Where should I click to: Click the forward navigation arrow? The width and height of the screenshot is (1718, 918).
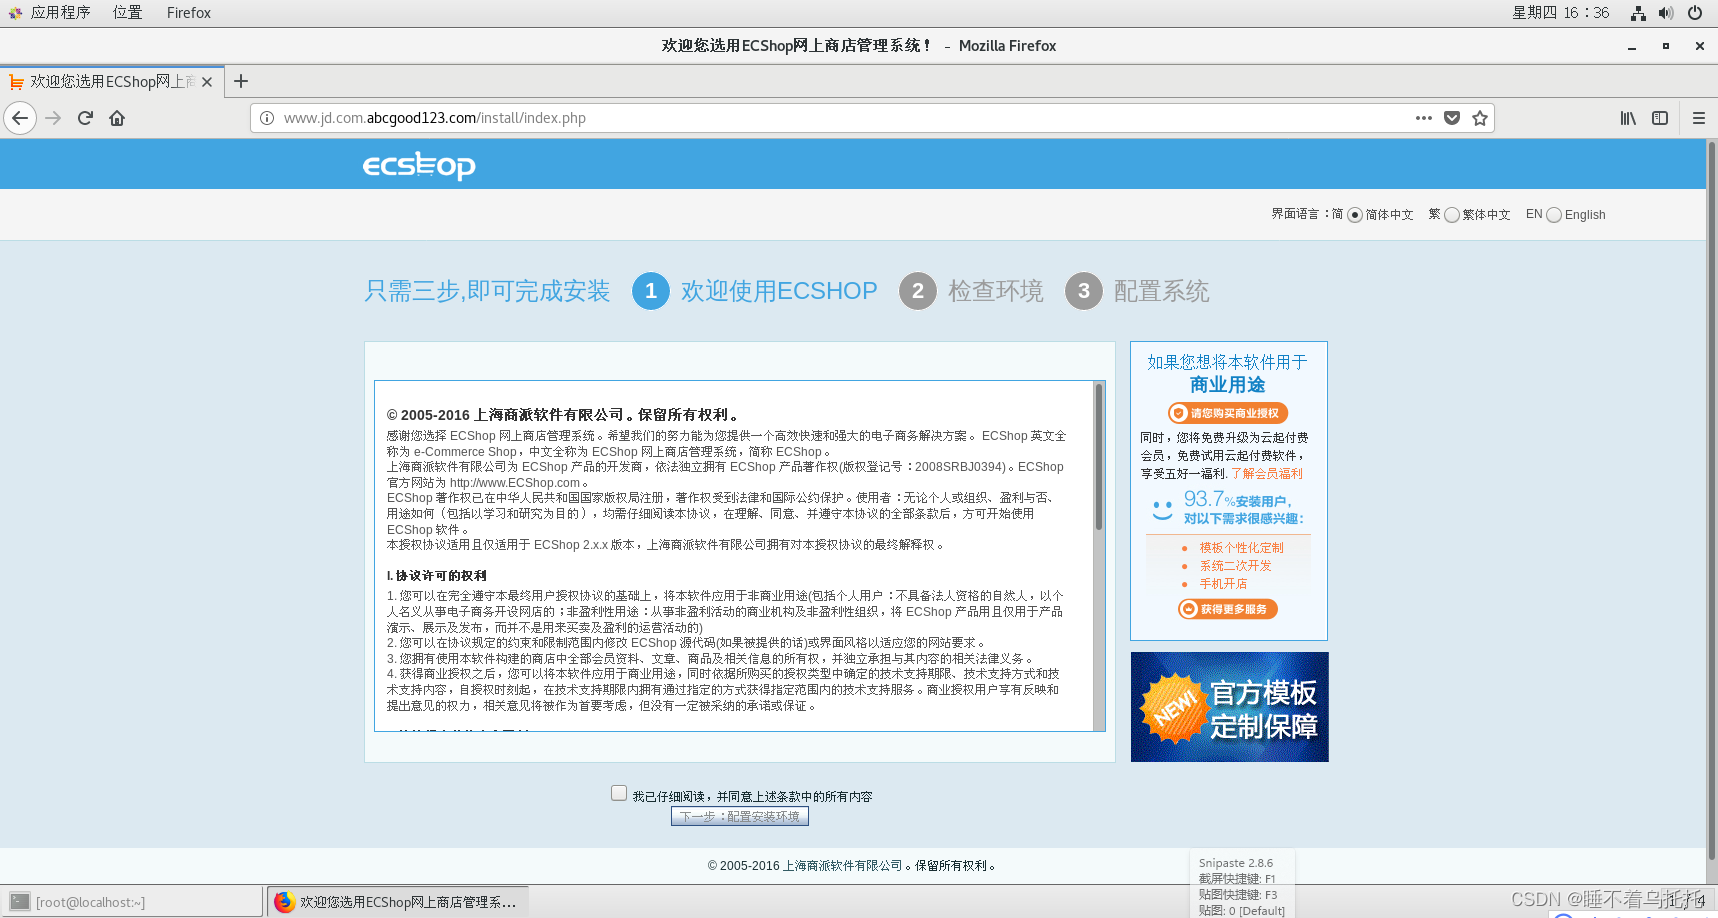53,118
